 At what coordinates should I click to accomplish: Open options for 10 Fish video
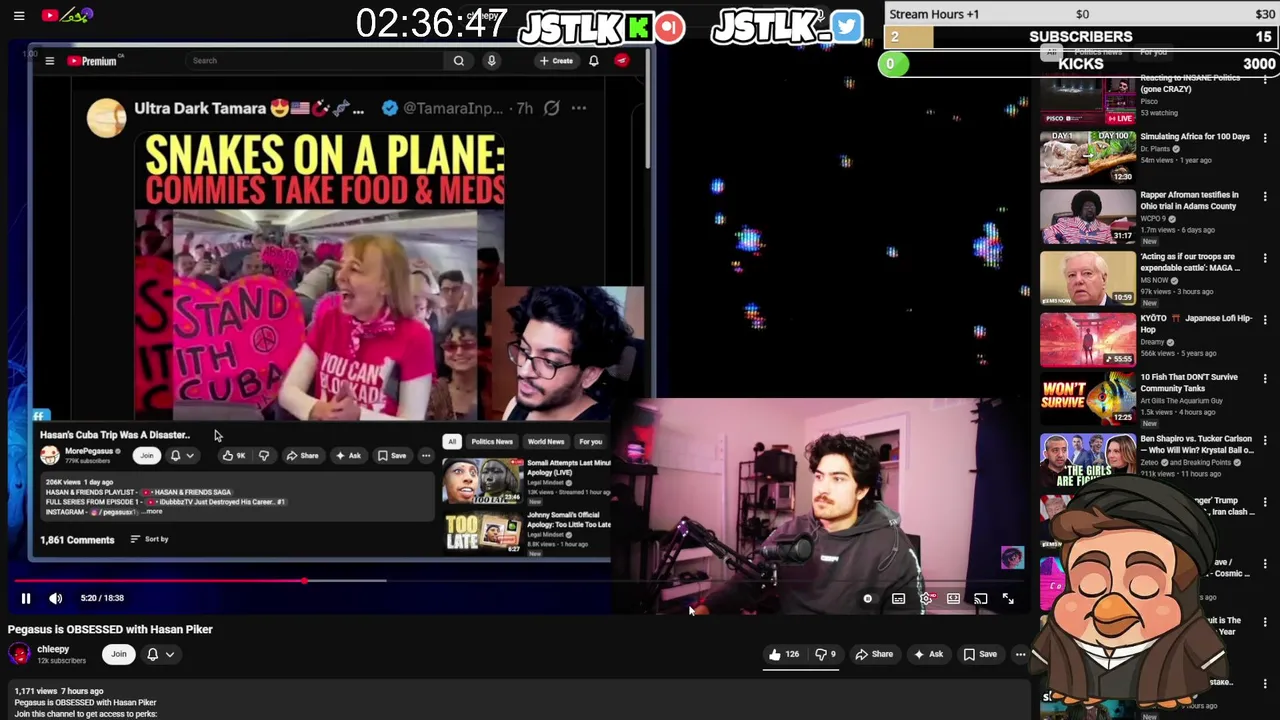click(x=1265, y=379)
